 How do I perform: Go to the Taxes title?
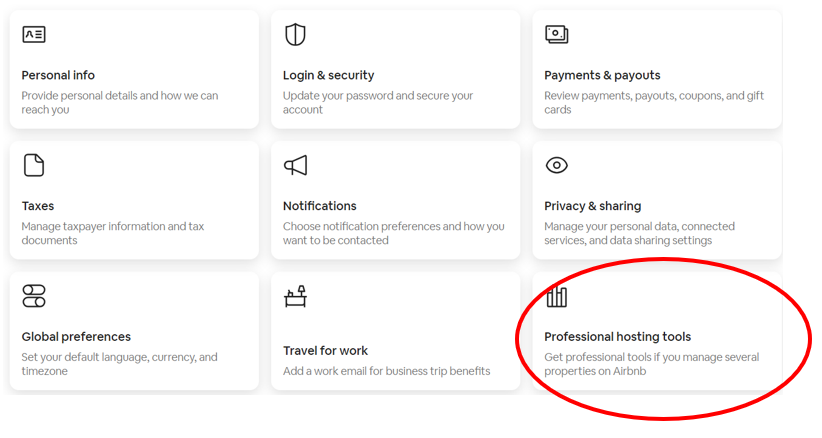coord(38,206)
